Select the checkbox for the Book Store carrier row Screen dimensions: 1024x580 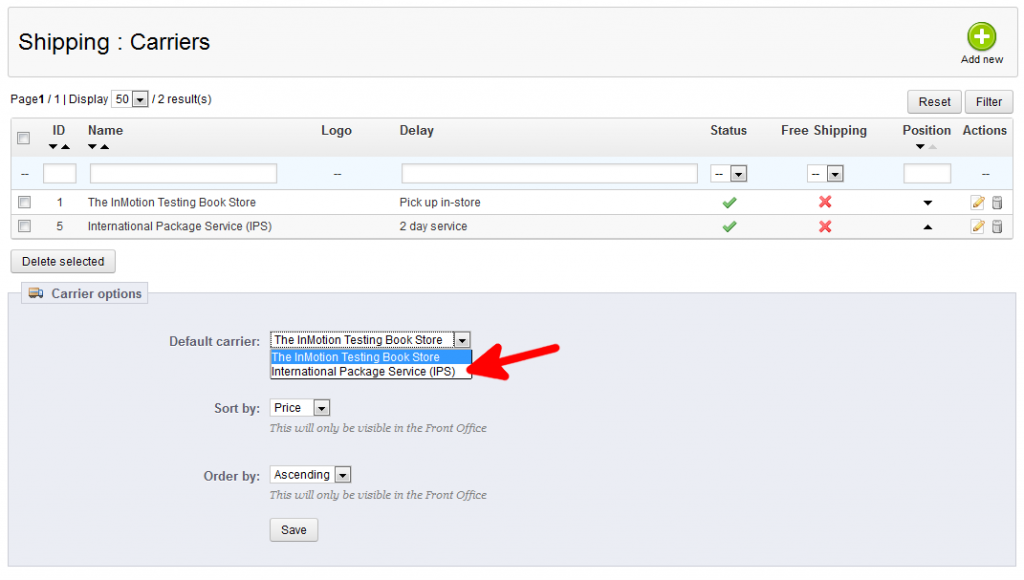[x=24, y=200]
